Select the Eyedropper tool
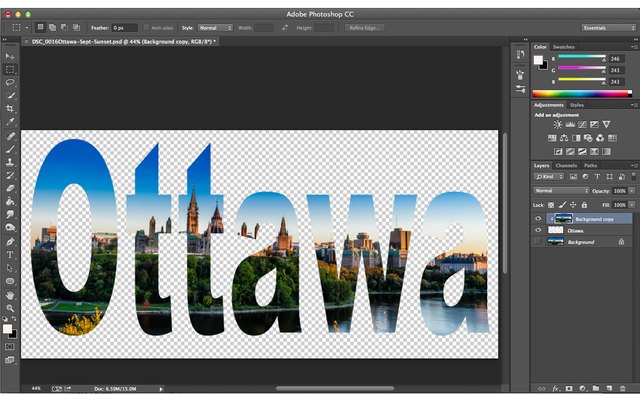This screenshot has height=394, width=640. click(10, 122)
